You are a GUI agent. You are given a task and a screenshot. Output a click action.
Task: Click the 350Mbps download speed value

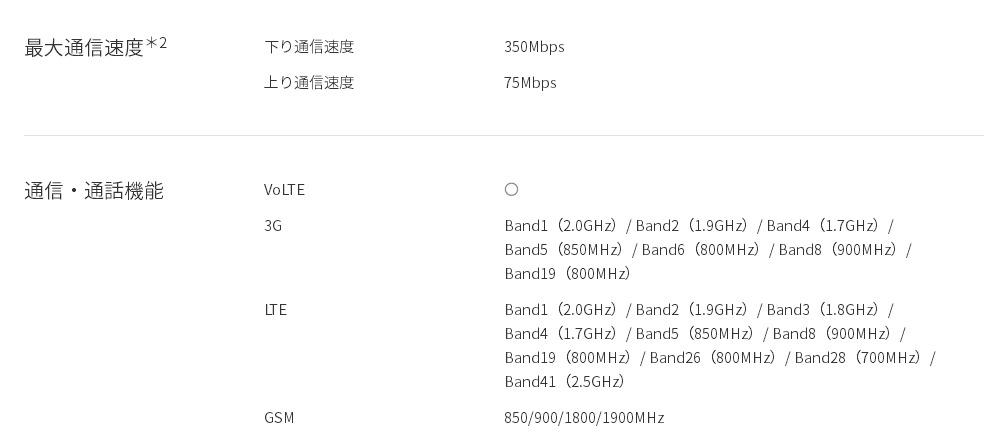[534, 47]
